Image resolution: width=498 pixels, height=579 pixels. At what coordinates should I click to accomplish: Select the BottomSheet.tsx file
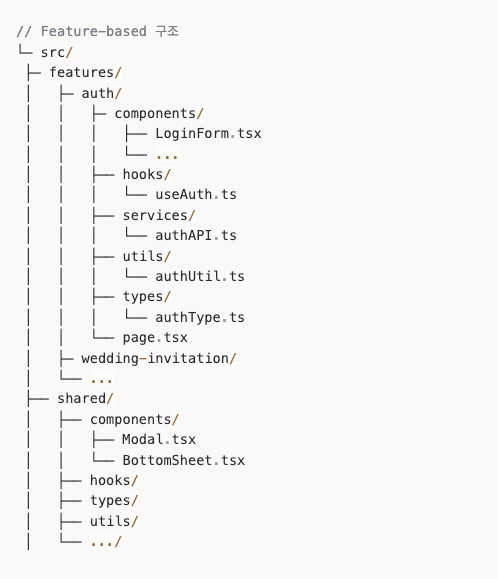[x=183, y=460]
